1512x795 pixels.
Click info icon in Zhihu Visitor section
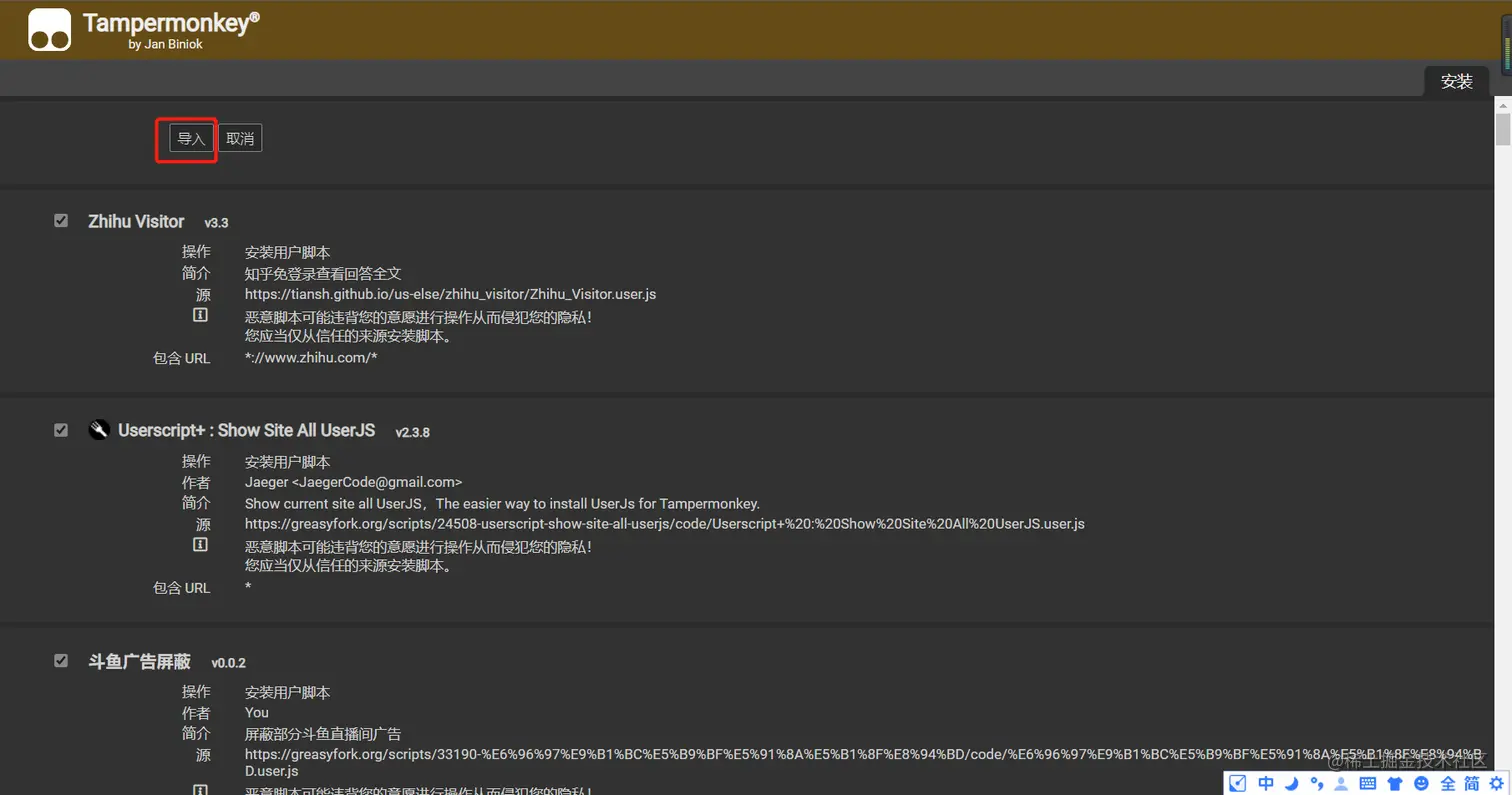click(200, 315)
